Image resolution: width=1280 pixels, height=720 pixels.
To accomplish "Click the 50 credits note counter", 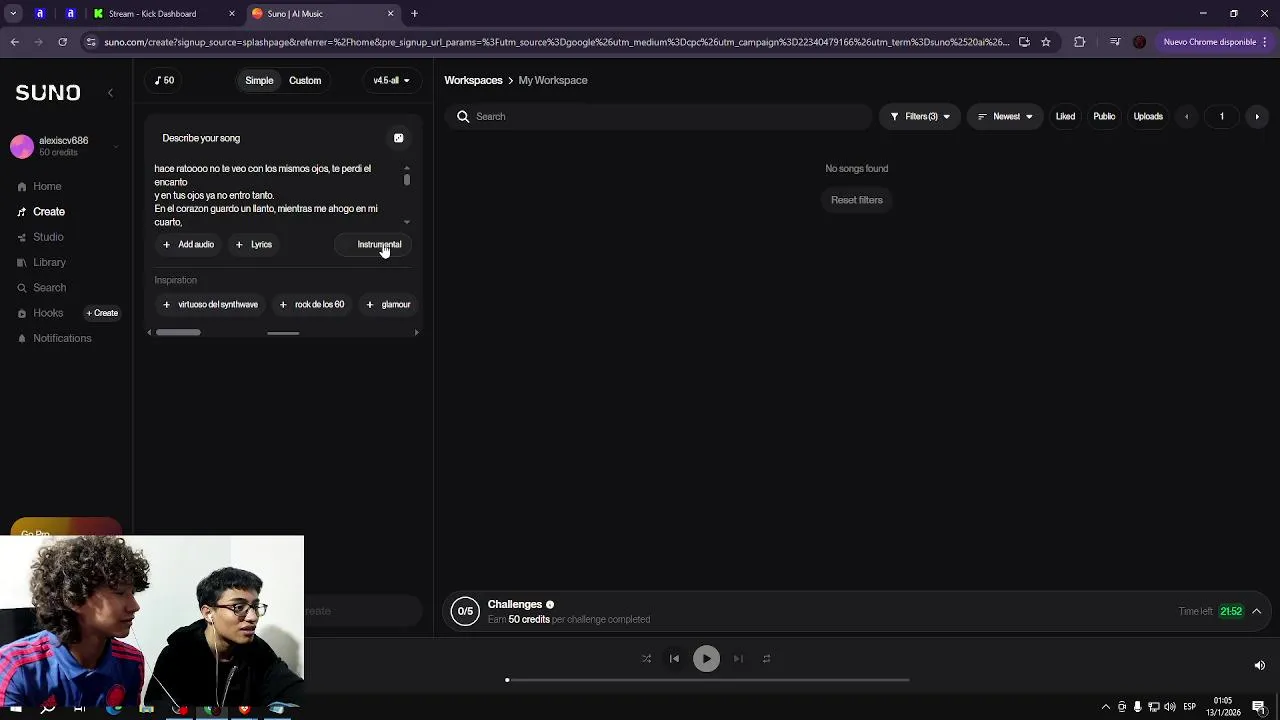I will pyautogui.click(x=165, y=80).
